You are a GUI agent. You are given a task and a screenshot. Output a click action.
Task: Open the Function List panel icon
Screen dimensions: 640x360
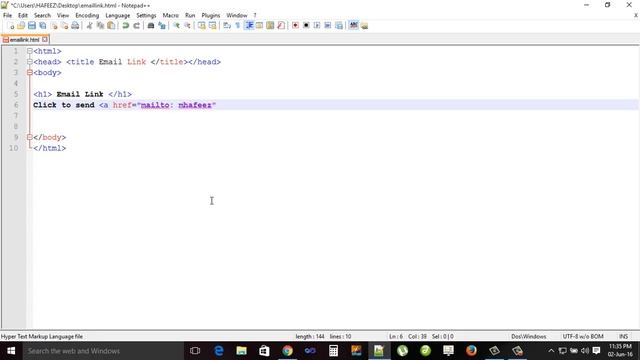click(281, 26)
